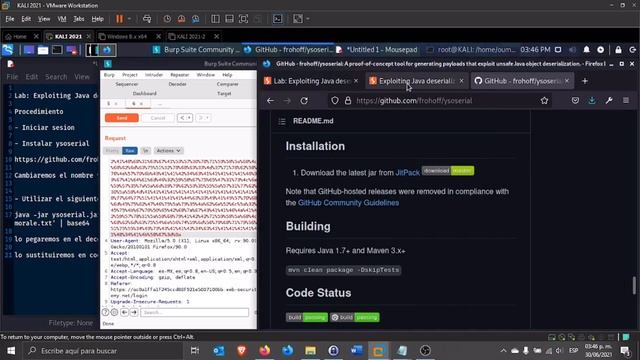Open Burp Suite Intruder menu
The width and height of the screenshot is (640, 360).
click(x=154, y=75)
